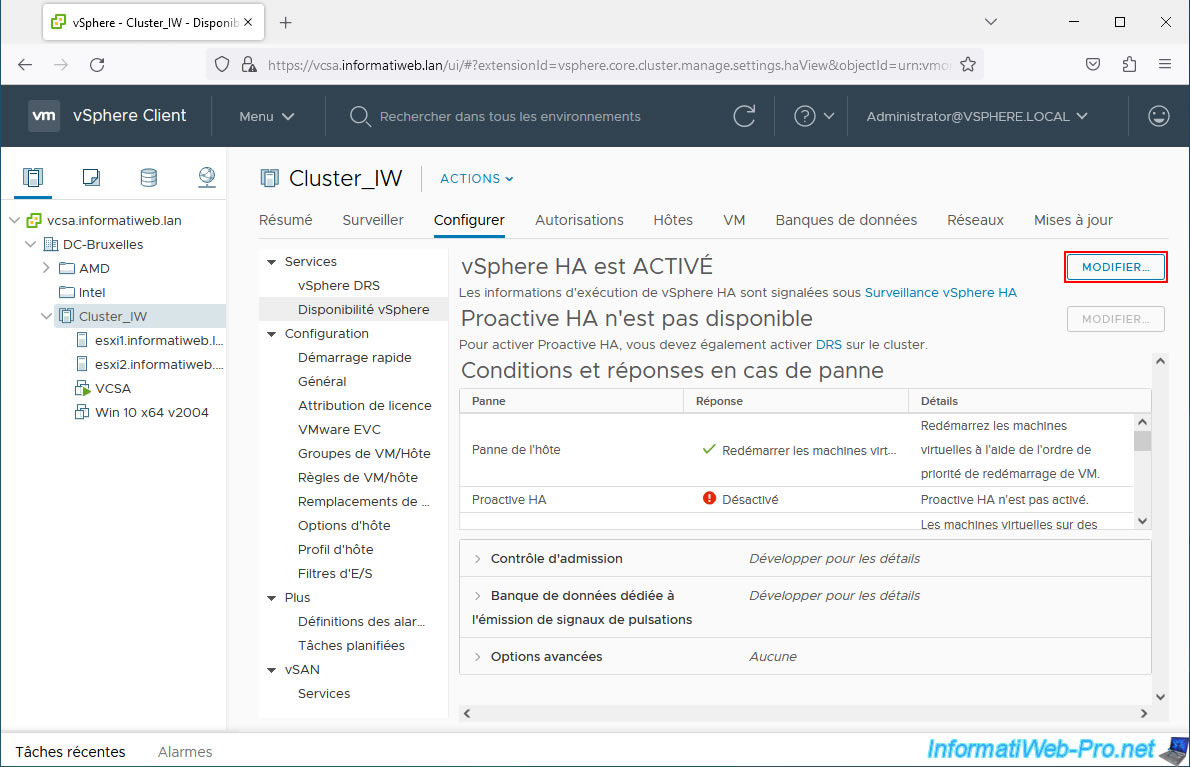
Task: Click MODIFIER button for vSphere HA
Action: 1115,267
